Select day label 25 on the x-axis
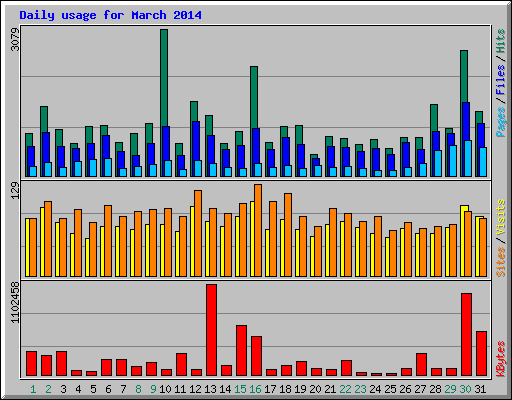The image size is (512, 400). [390, 389]
